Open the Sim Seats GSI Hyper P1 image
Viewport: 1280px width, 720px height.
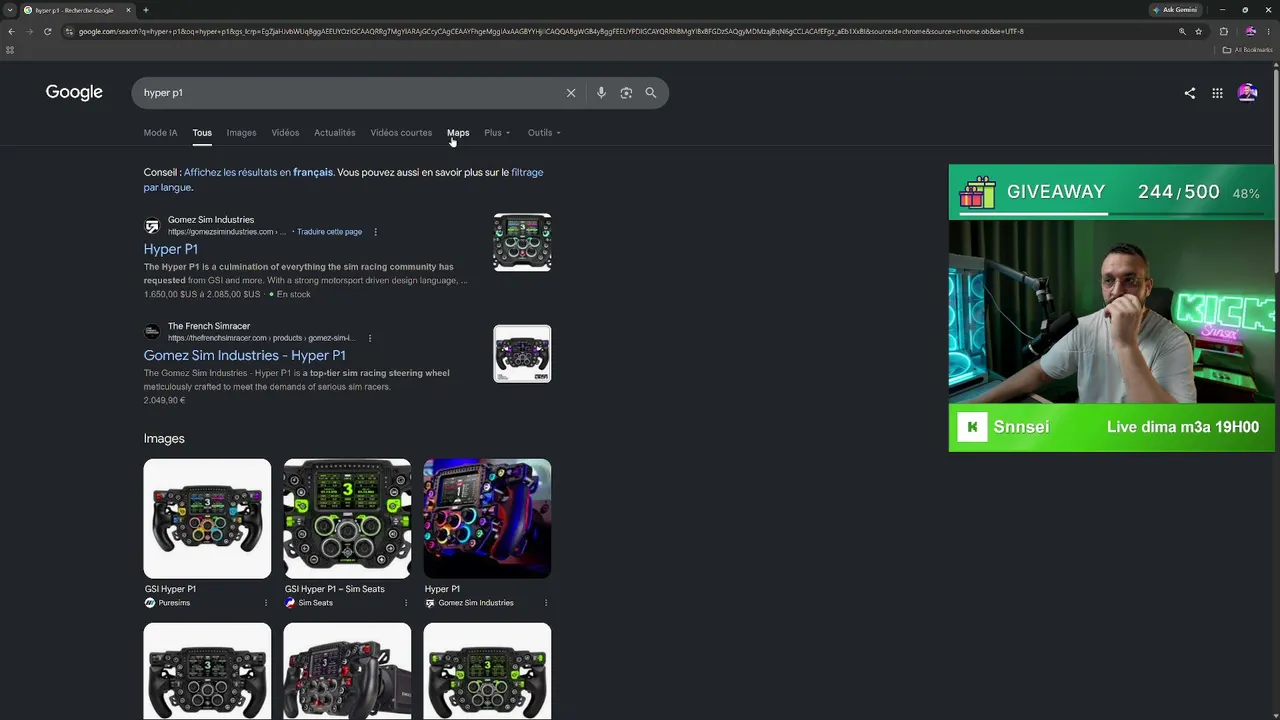pos(347,518)
